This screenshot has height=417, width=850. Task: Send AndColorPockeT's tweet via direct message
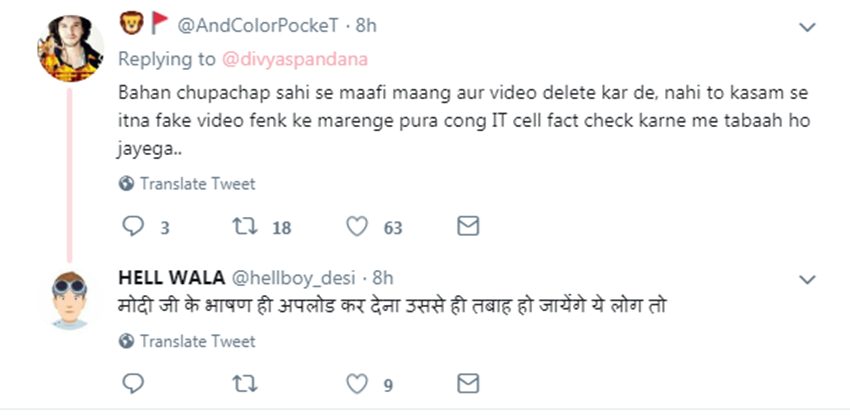click(467, 227)
